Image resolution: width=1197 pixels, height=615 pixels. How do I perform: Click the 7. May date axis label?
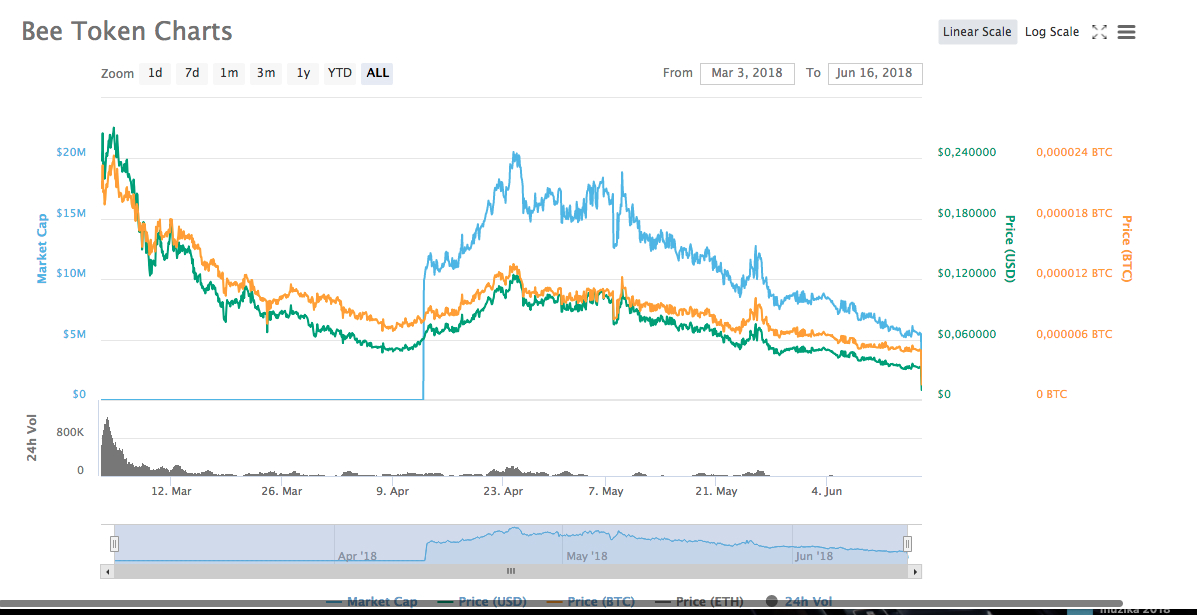[x=606, y=492]
